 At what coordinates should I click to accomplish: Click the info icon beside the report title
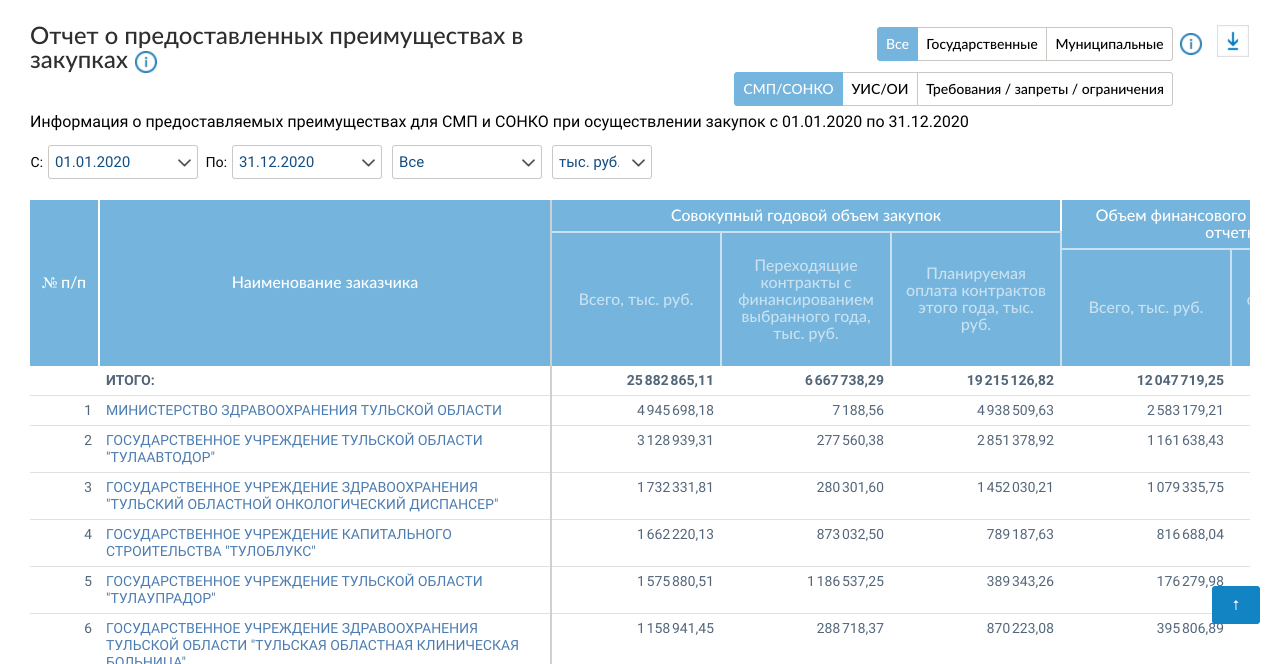(146, 62)
